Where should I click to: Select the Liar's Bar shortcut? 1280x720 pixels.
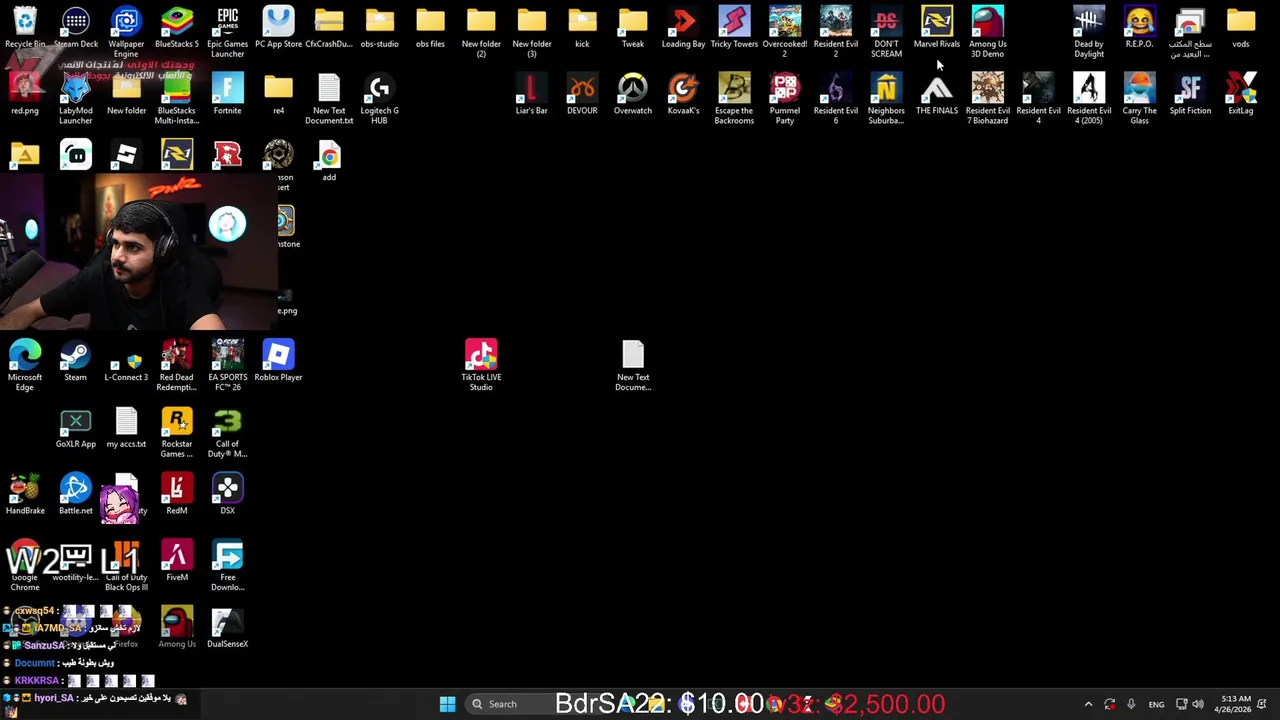(531, 94)
